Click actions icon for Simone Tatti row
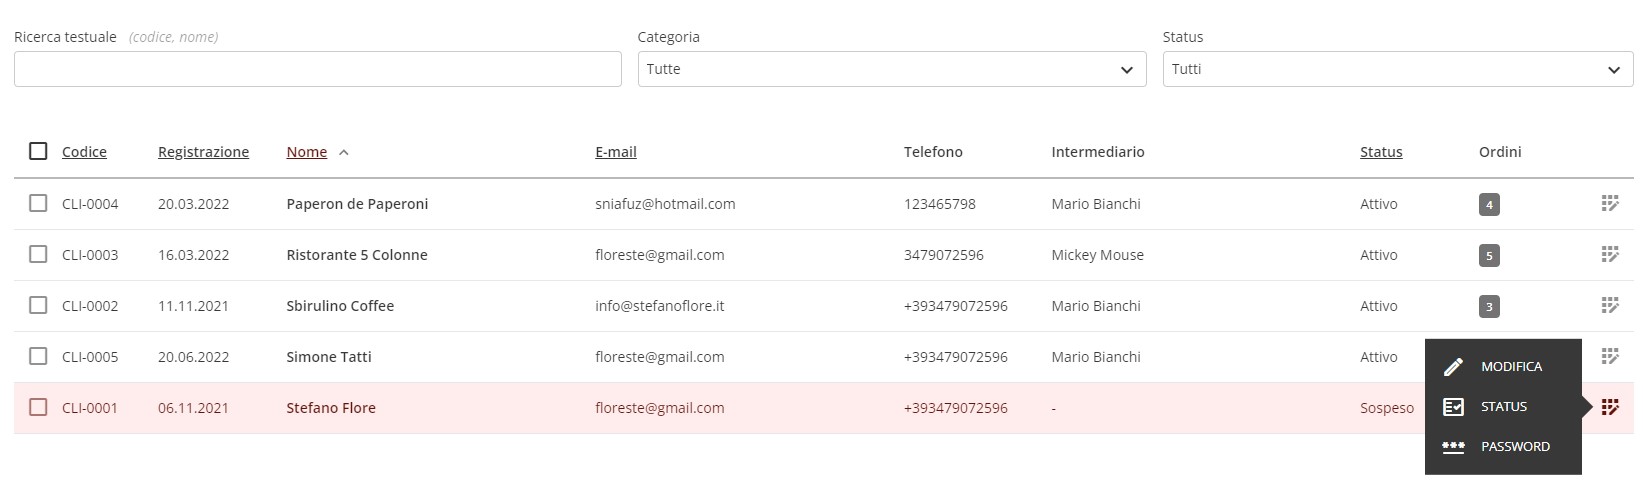The width and height of the screenshot is (1643, 493). 1610,357
